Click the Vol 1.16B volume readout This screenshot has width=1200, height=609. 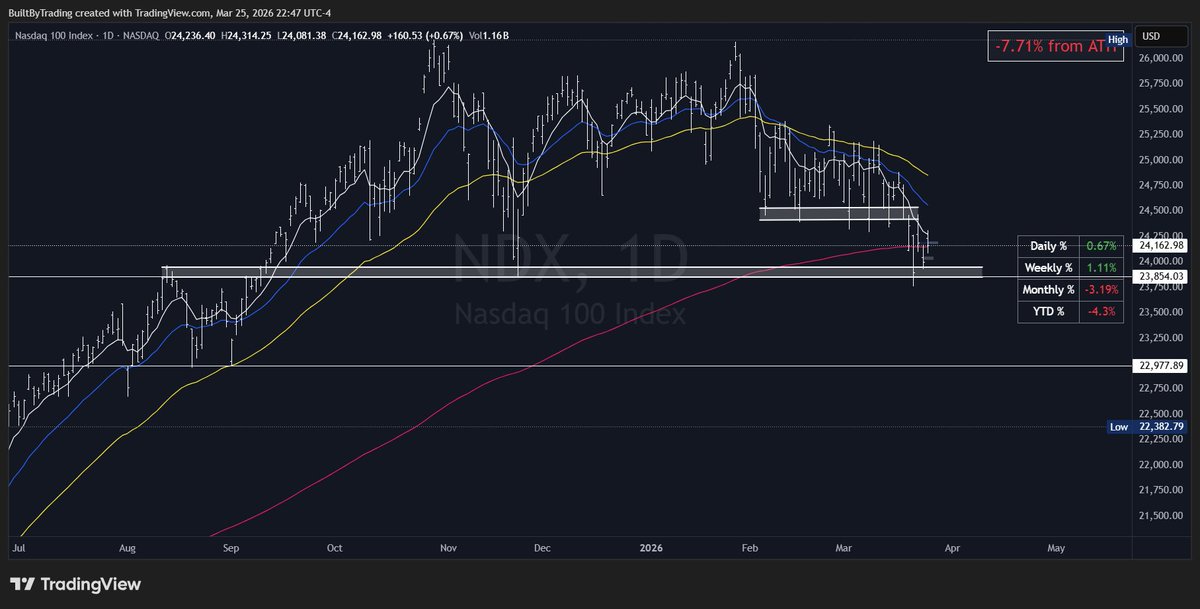pos(489,36)
